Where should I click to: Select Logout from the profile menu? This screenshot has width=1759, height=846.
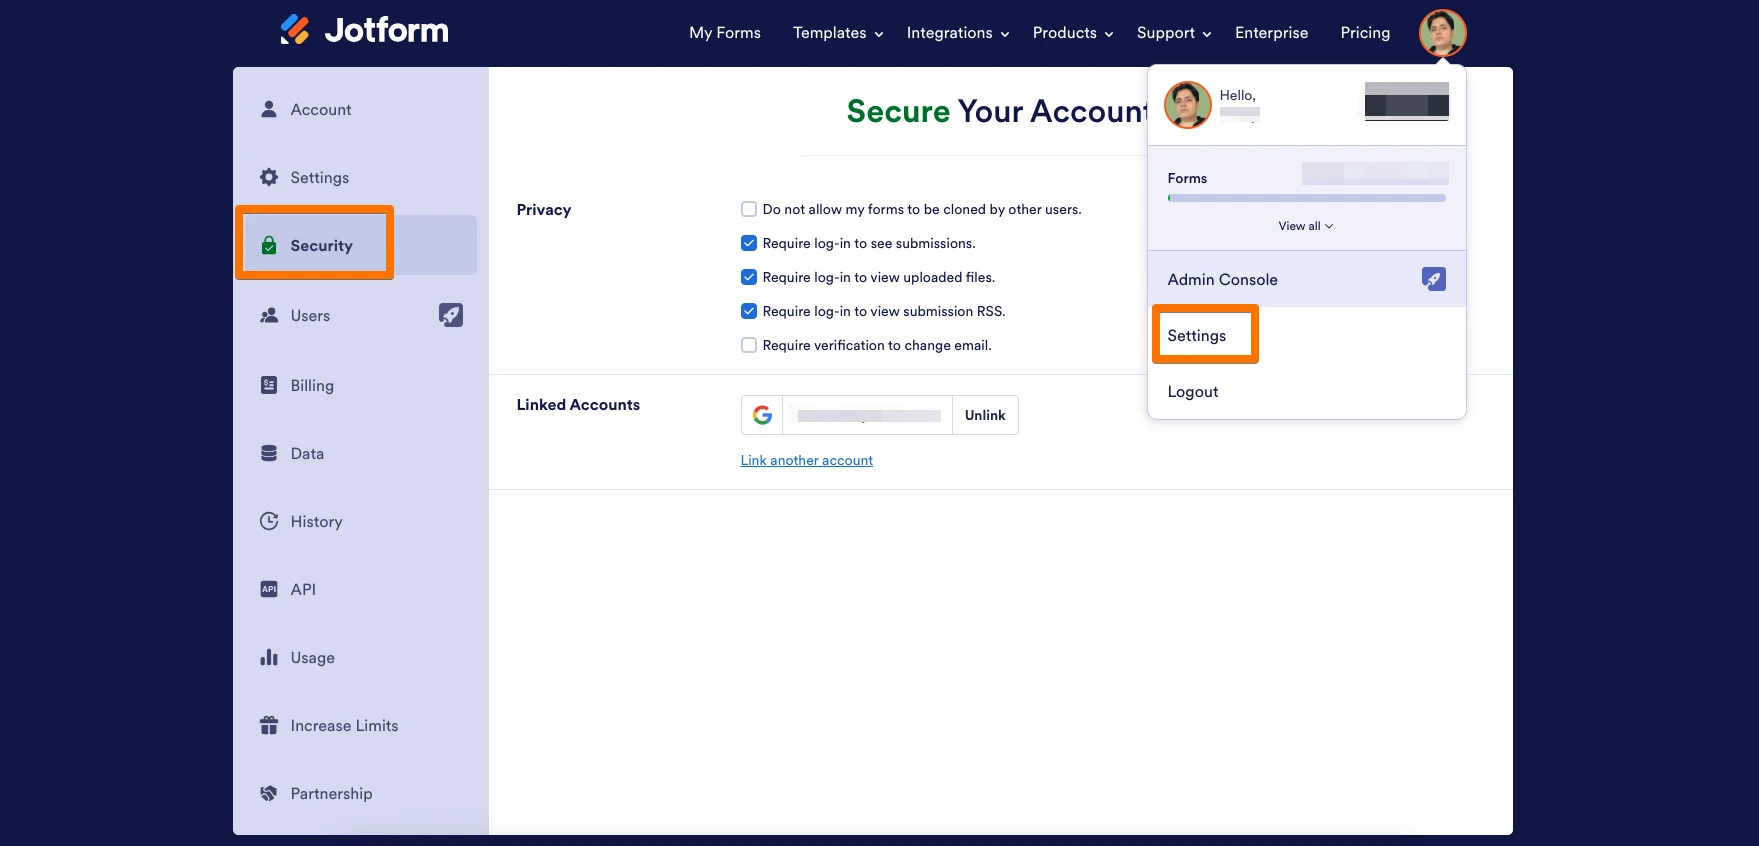point(1193,392)
